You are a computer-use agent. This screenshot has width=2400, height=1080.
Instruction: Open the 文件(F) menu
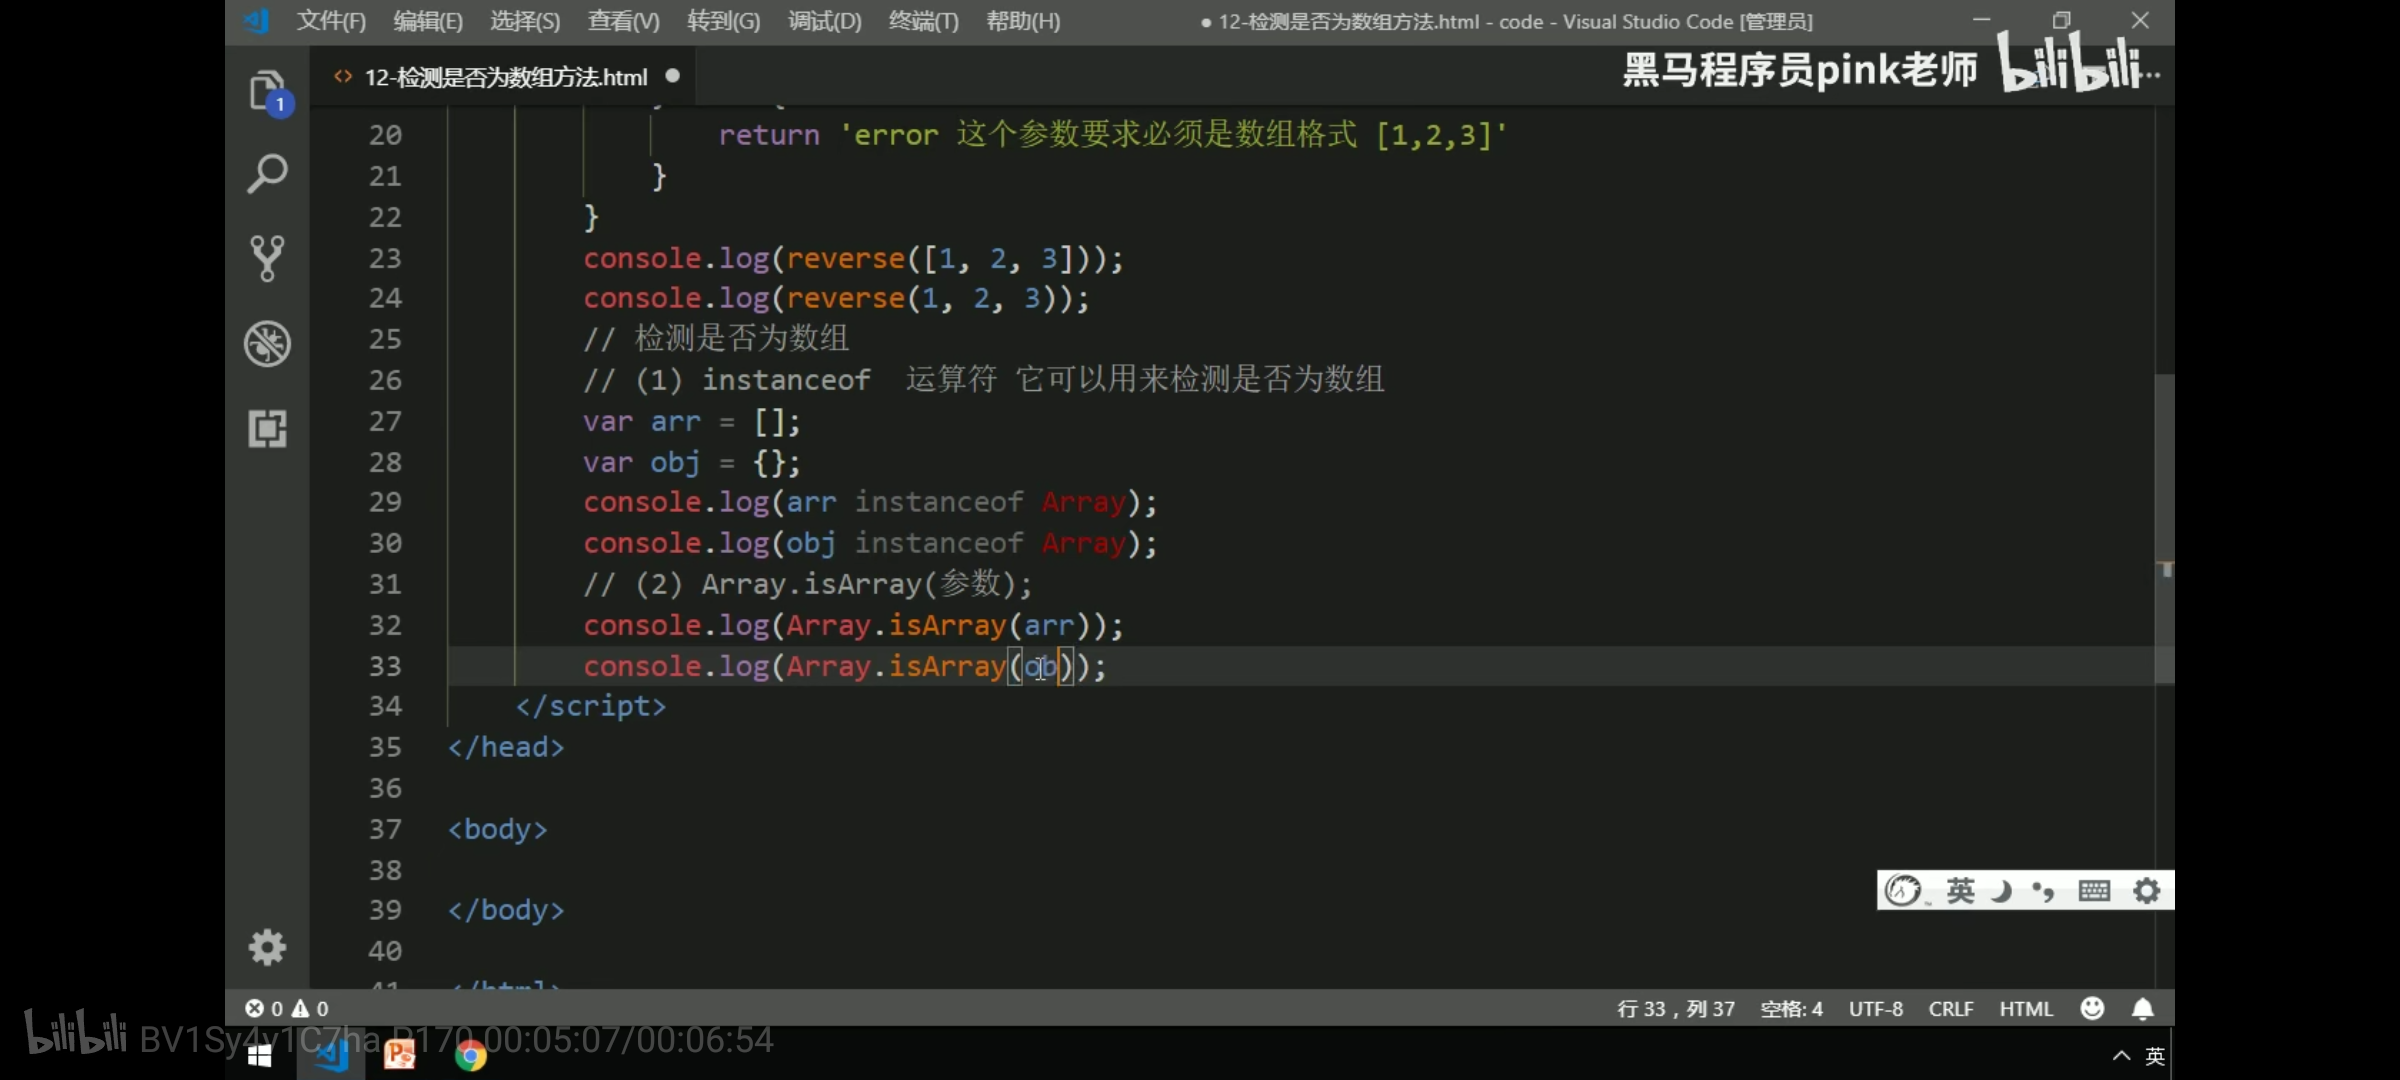tap(331, 21)
